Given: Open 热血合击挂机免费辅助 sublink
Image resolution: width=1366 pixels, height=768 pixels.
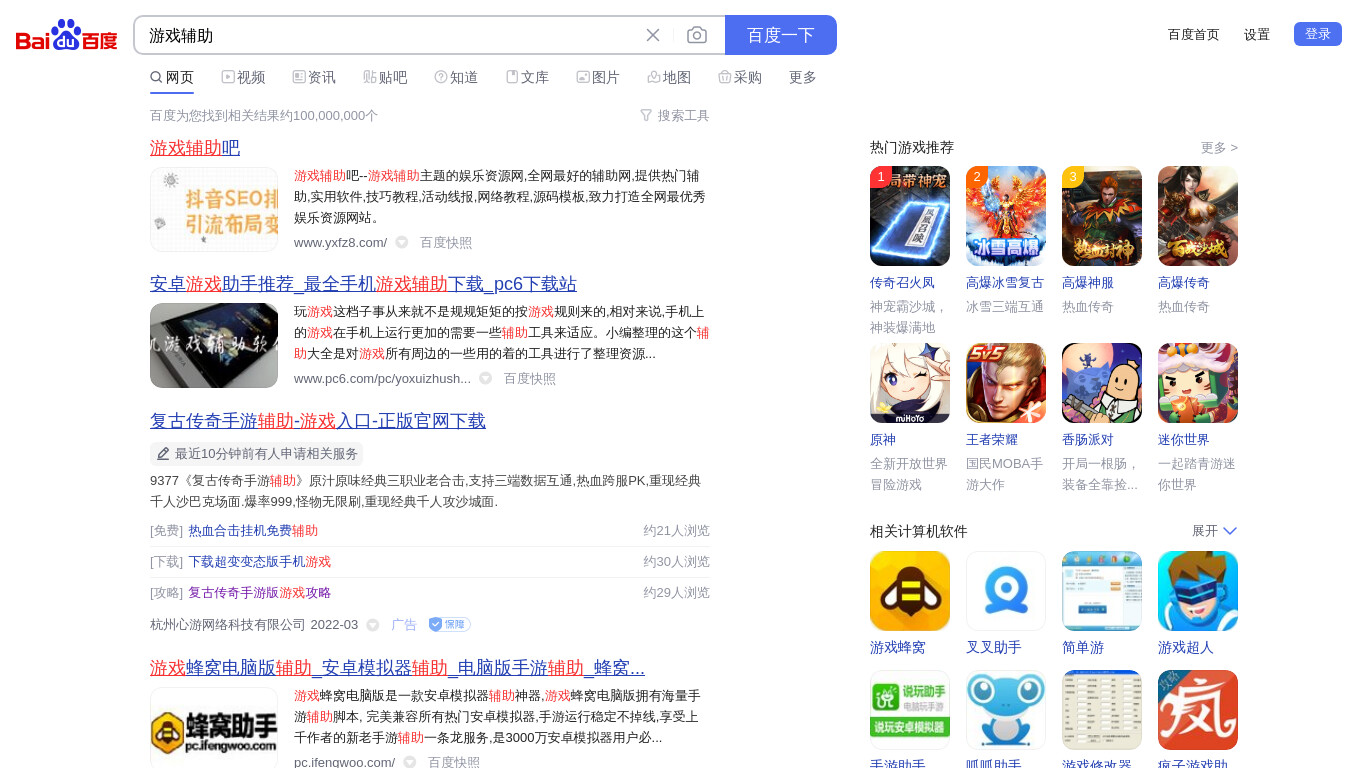Looking at the screenshot, I should pos(253,531).
